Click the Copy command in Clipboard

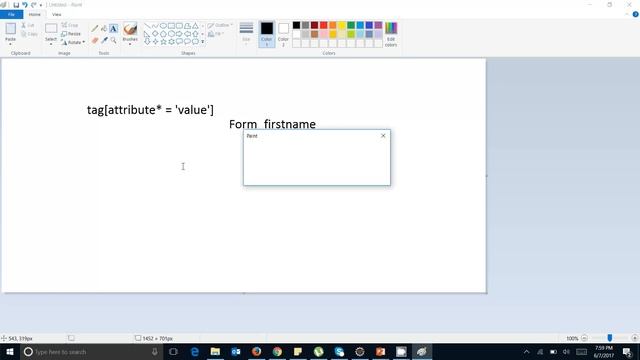pos(29,34)
